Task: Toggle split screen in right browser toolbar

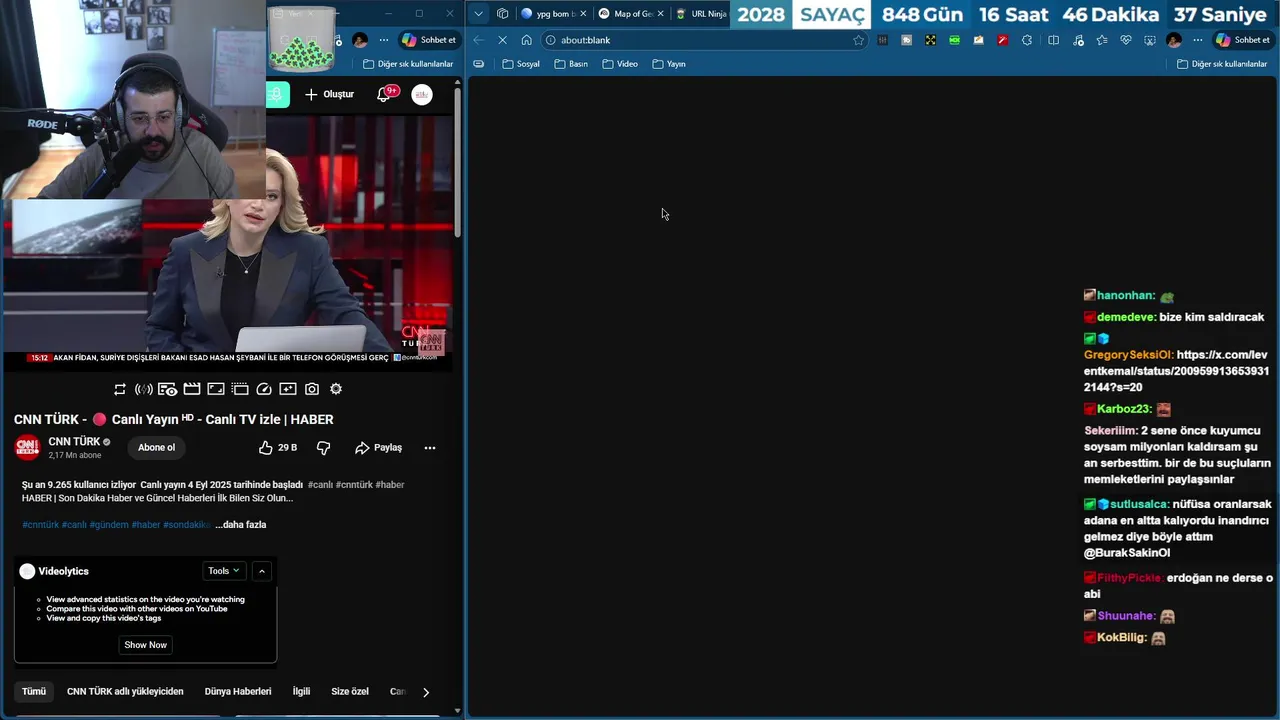Action: (x=1053, y=40)
